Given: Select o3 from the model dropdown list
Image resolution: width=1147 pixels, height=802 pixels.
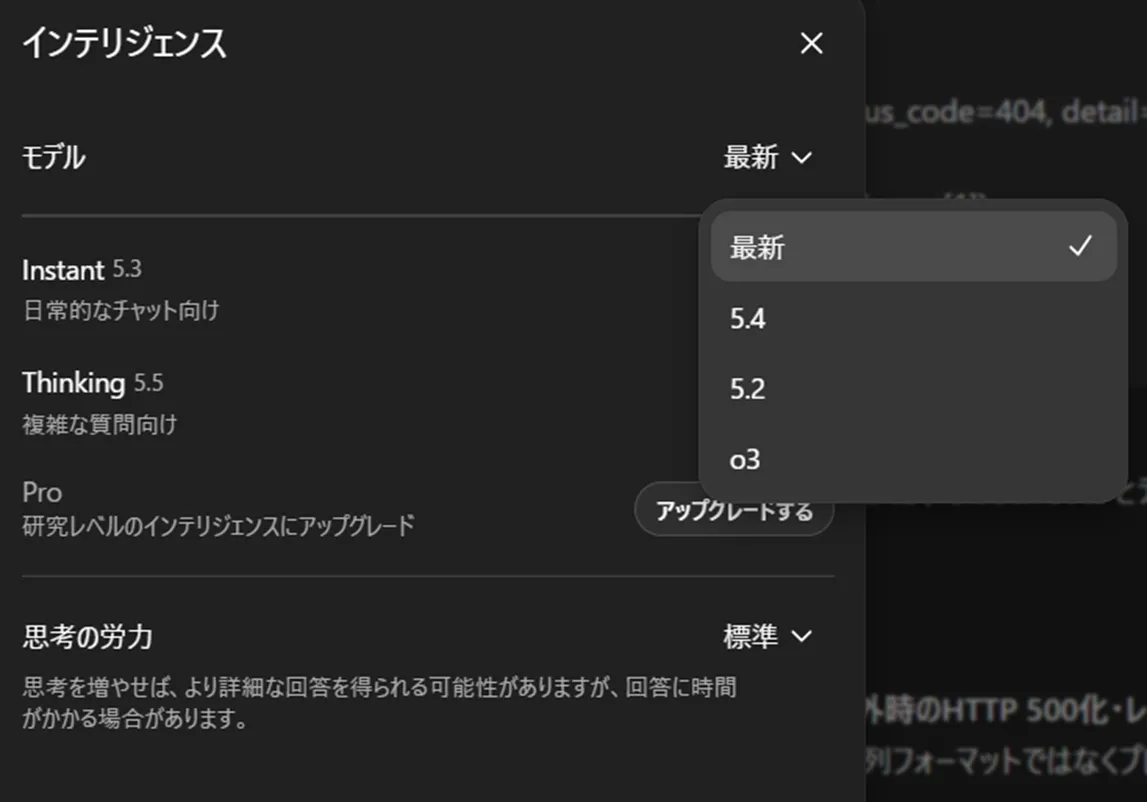Looking at the screenshot, I should (914, 460).
